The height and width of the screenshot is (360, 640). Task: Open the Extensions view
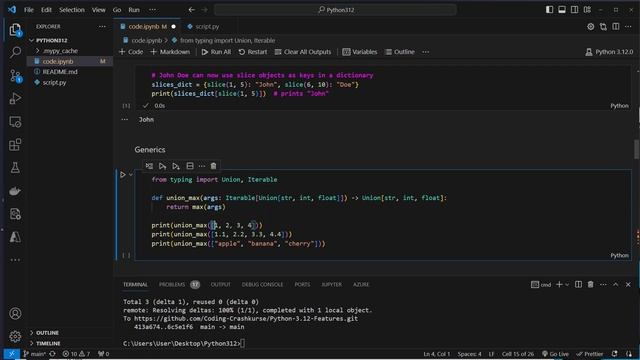[x=15, y=144]
